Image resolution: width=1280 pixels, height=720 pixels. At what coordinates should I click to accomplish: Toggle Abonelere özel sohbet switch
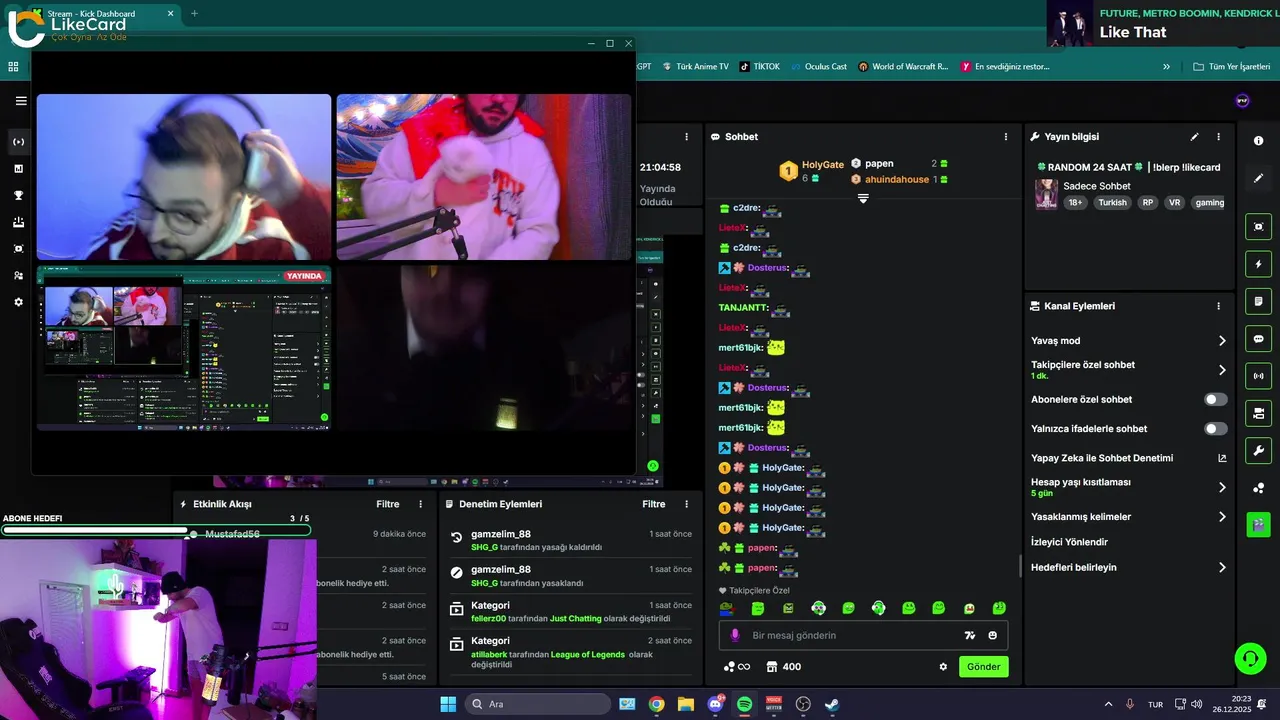[x=1215, y=399]
